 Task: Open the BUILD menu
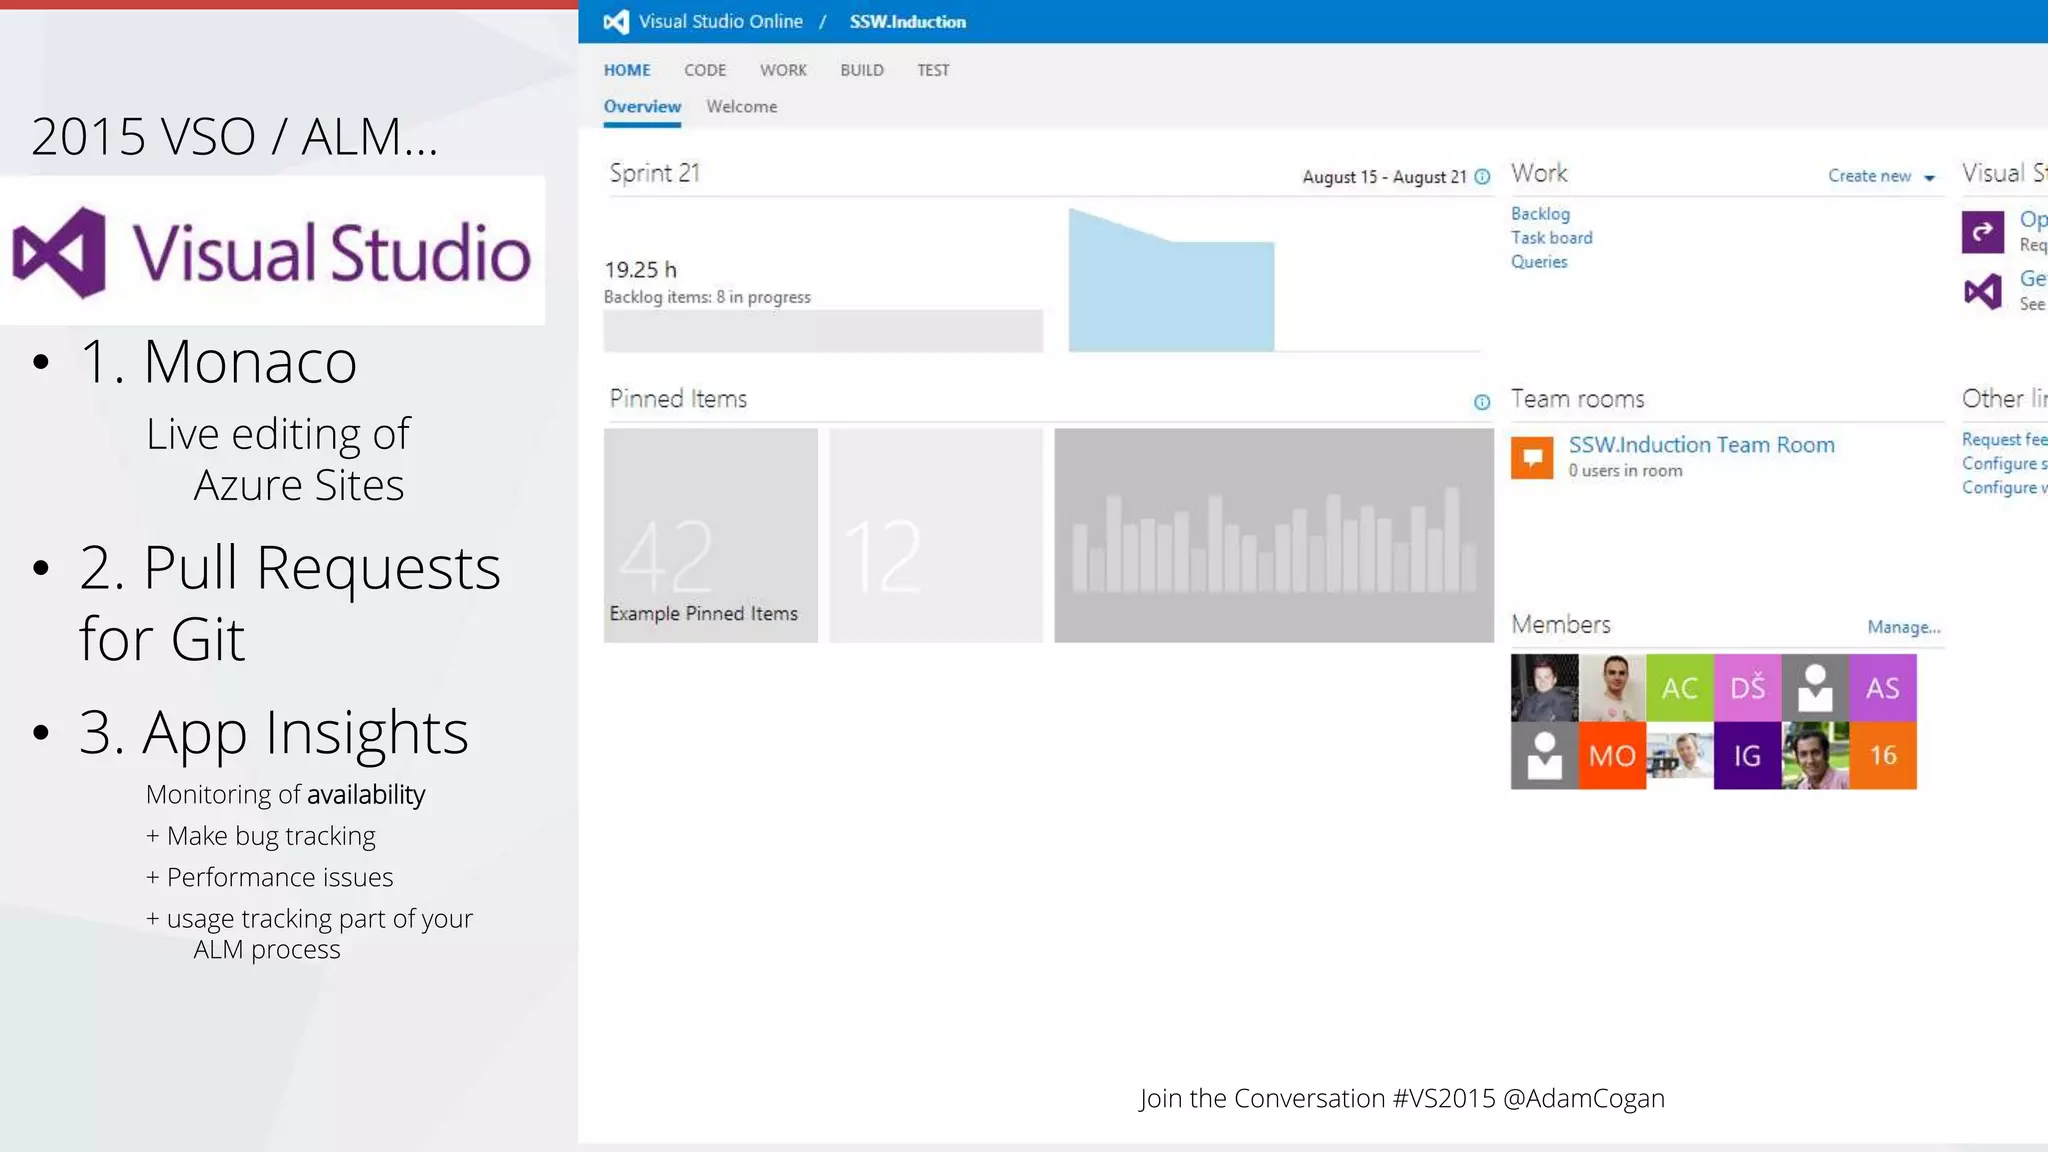862,70
